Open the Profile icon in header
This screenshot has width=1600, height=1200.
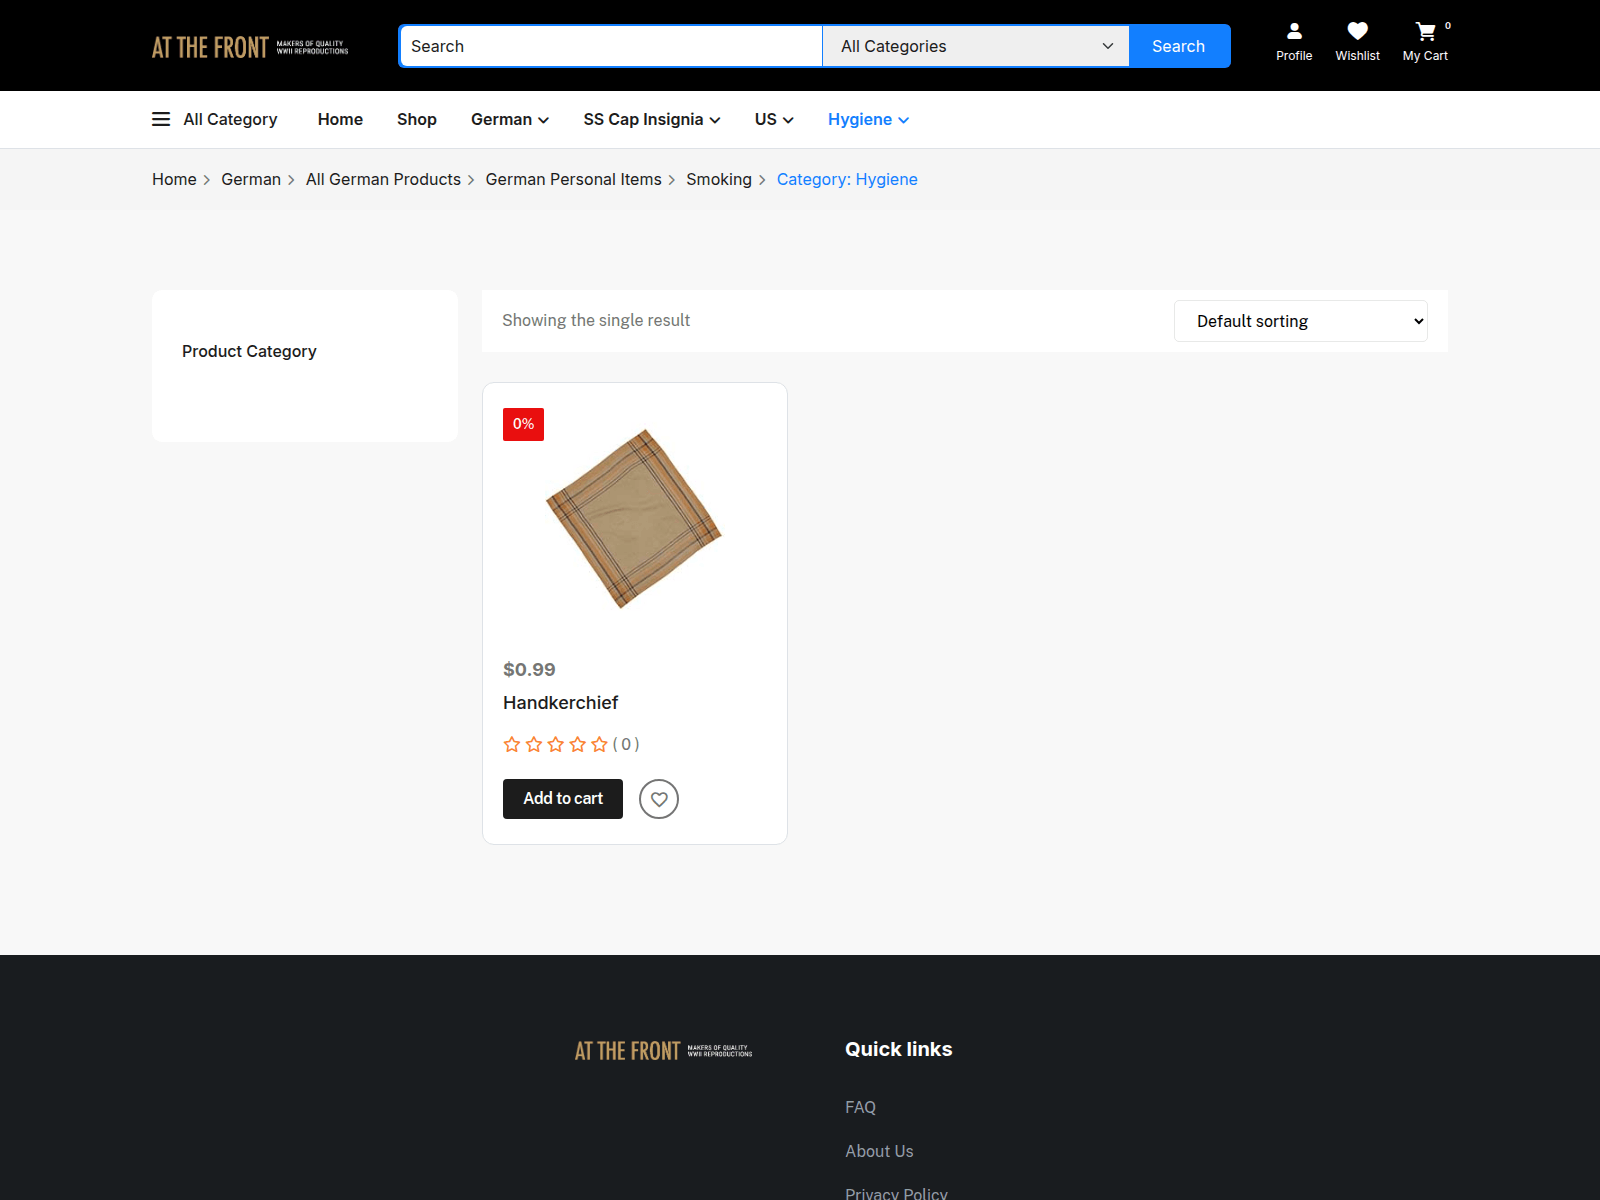point(1294,42)
